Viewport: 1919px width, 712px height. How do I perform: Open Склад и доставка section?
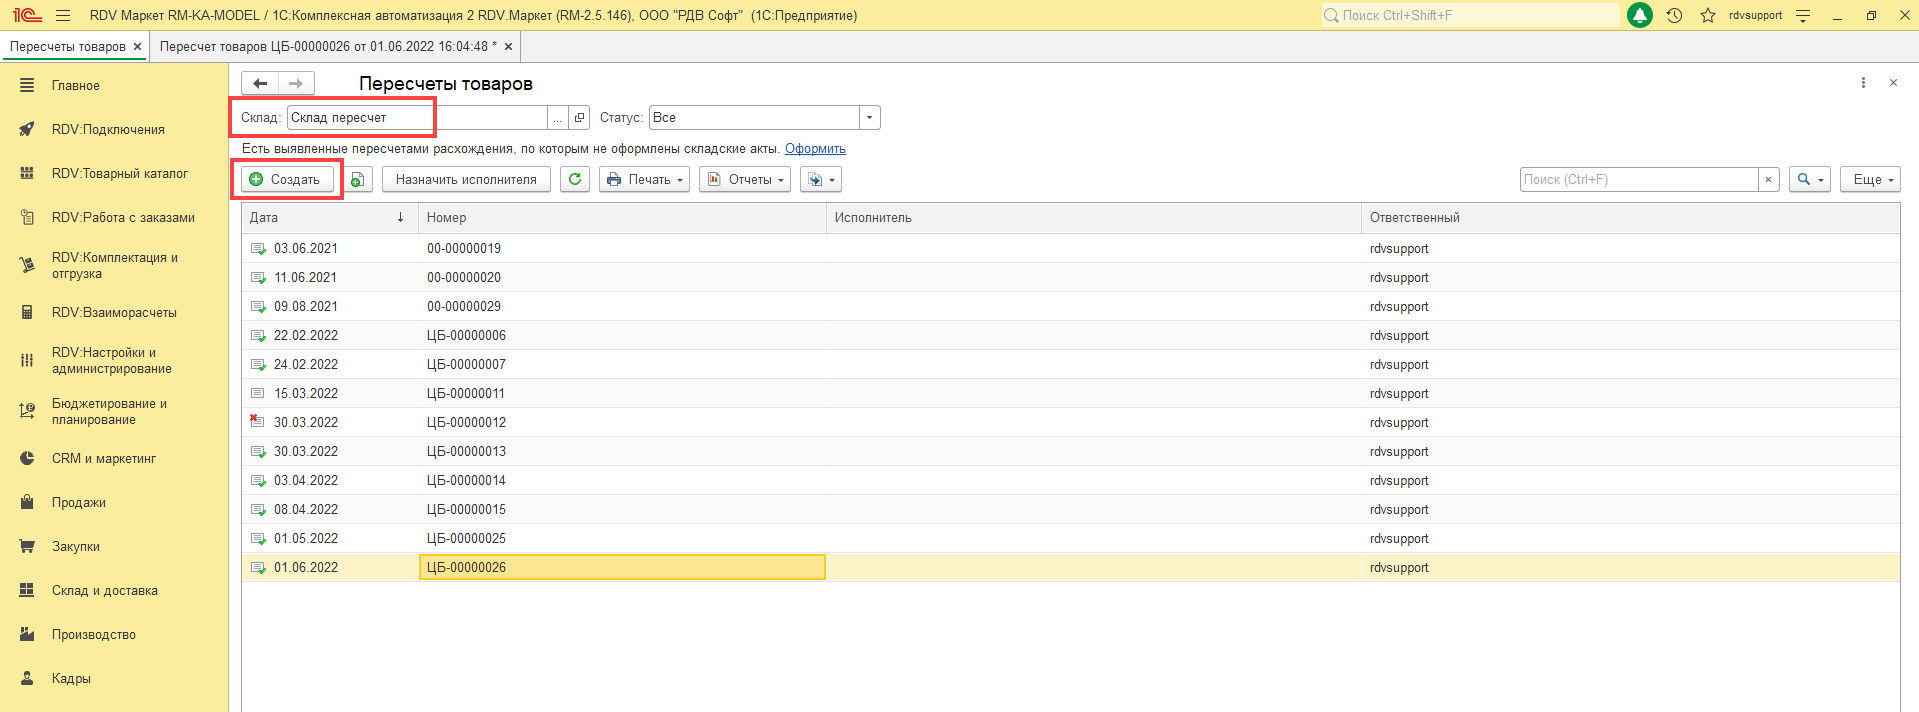click(x=105, y=590)
